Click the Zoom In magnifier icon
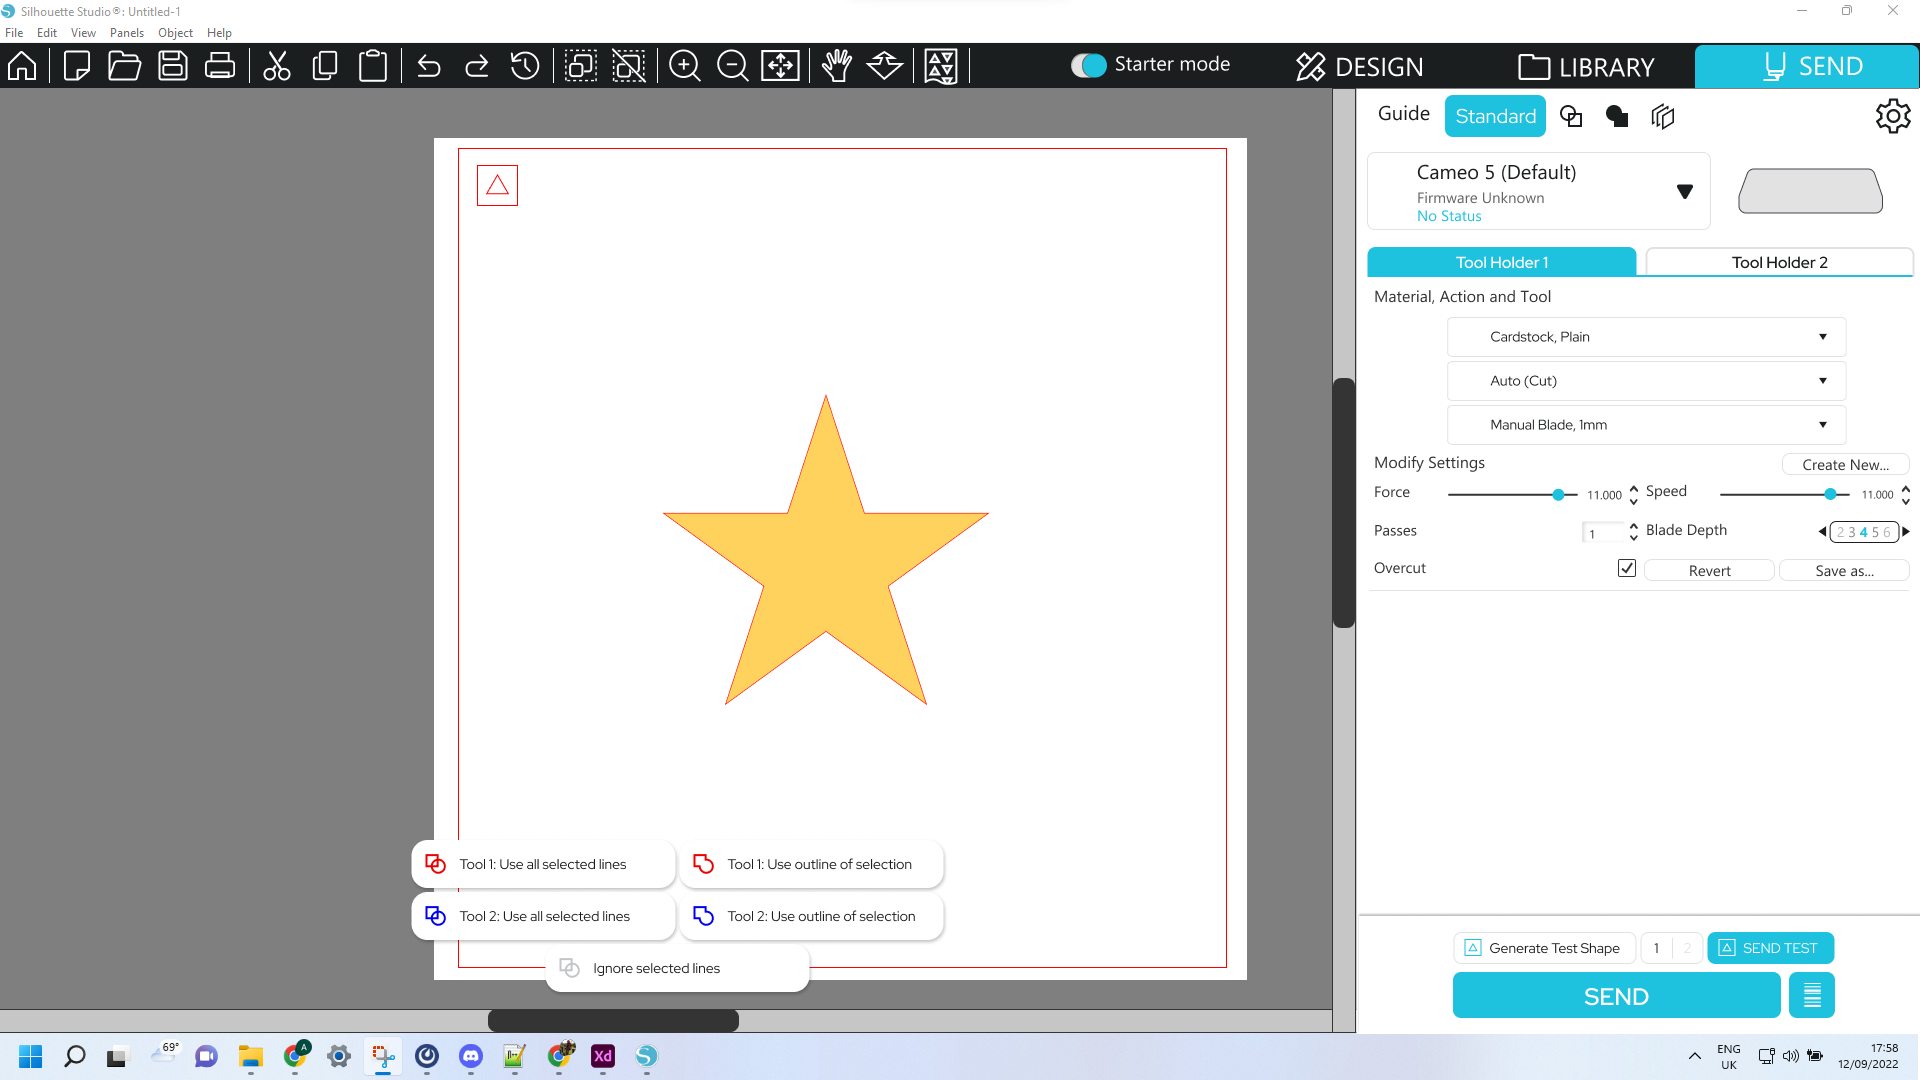Screen dimensions: 1920x1080 684,66
